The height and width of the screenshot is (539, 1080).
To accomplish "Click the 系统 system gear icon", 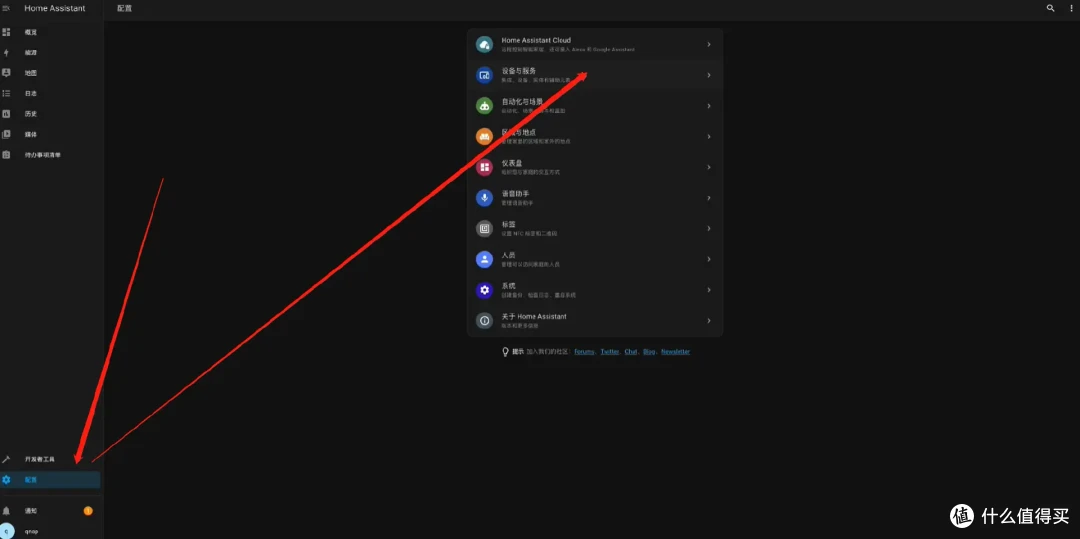I will pyautogui.click(x=484, y=290).
